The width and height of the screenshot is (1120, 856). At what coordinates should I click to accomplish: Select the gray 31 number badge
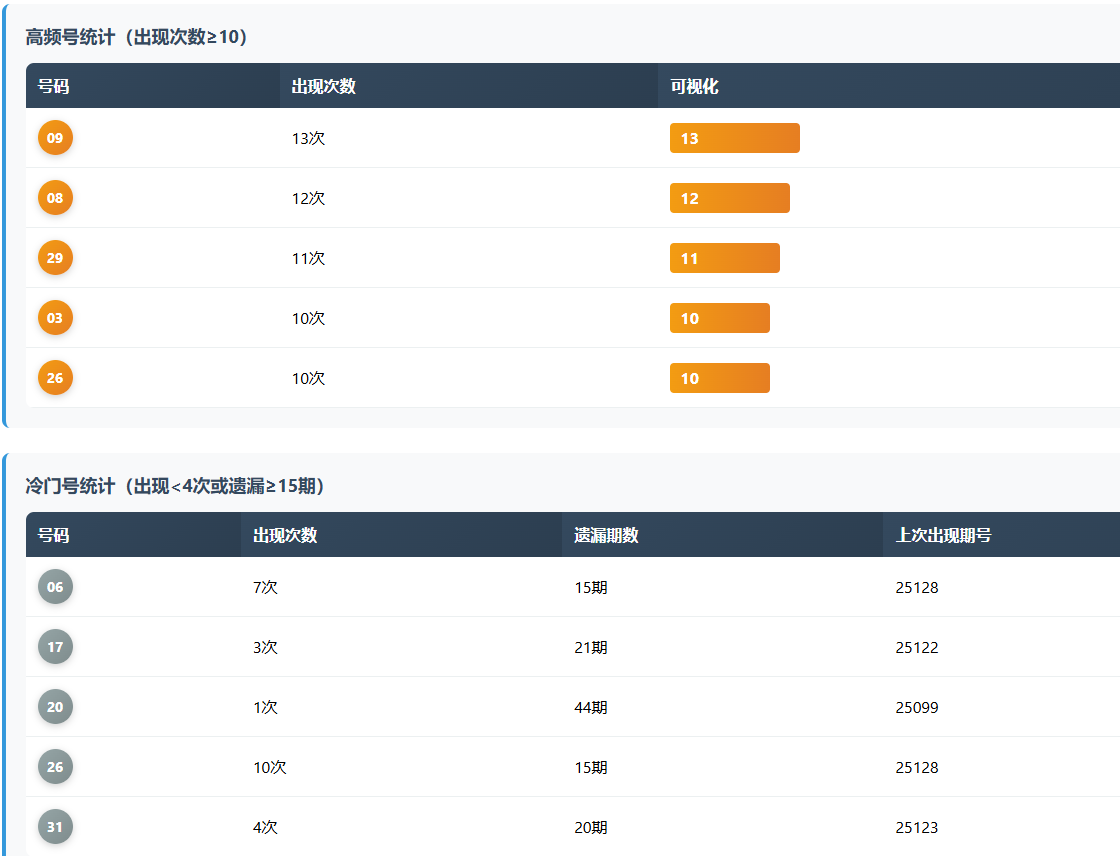pyautogui.click(x=55, y=827)
